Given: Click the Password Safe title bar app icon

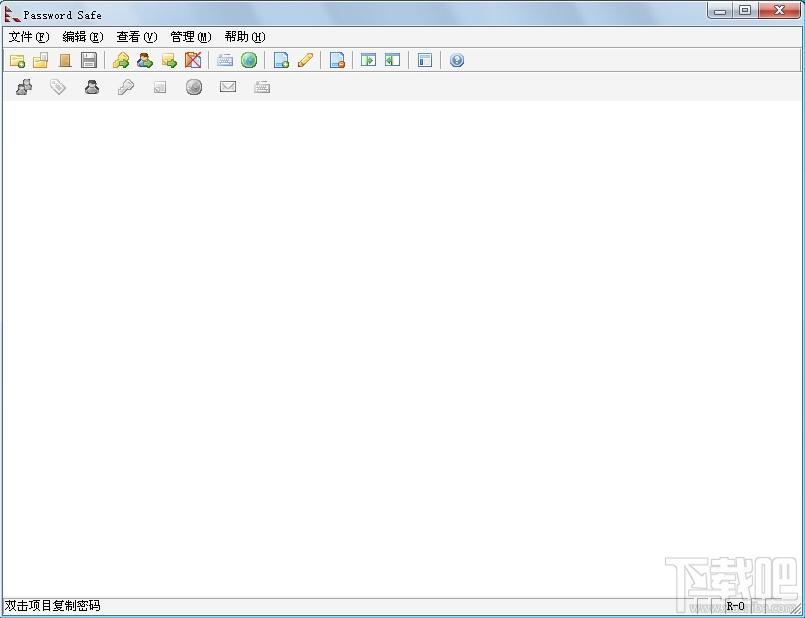Looking at the screenshot, I should pyautogui.click(x=12, y=14).
